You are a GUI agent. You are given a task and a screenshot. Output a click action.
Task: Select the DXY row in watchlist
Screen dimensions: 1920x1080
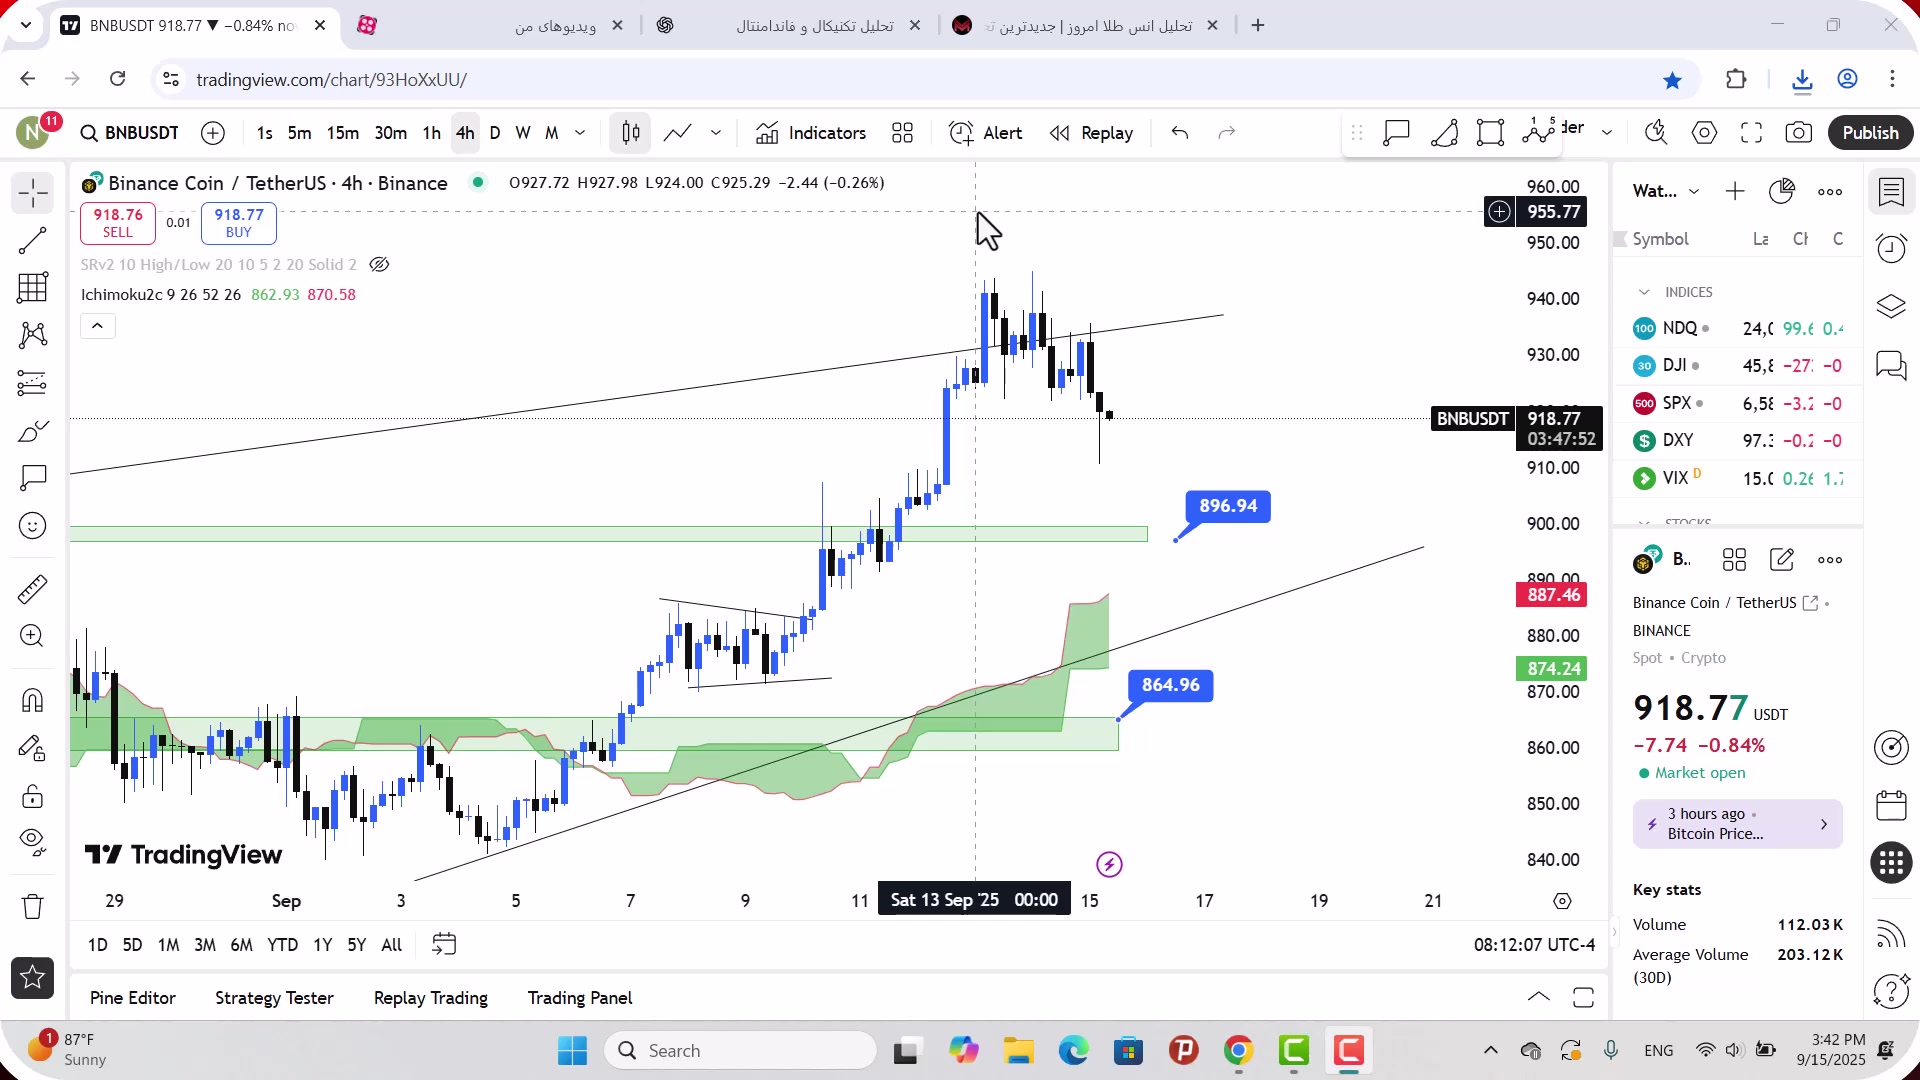pos(1738,441)
